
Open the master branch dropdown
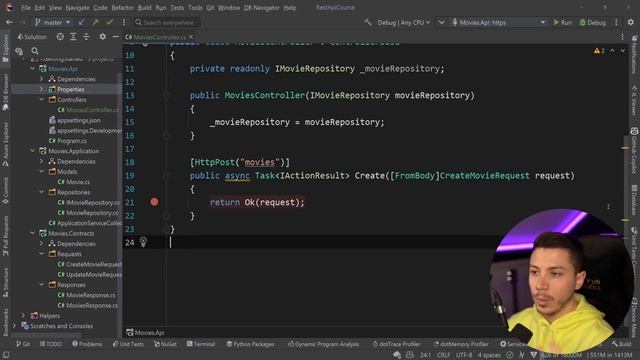click(53, 22)
